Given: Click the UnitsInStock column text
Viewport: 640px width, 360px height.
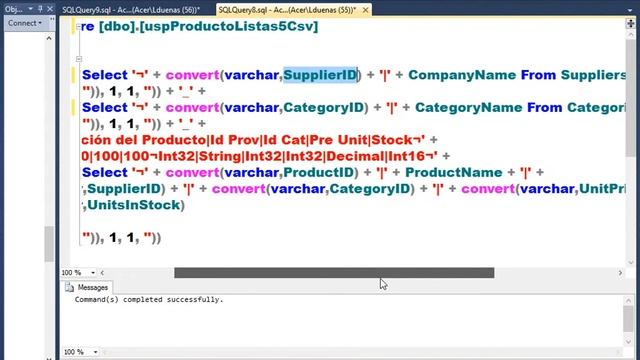Looking at the screenshot, I should (134, 205).
